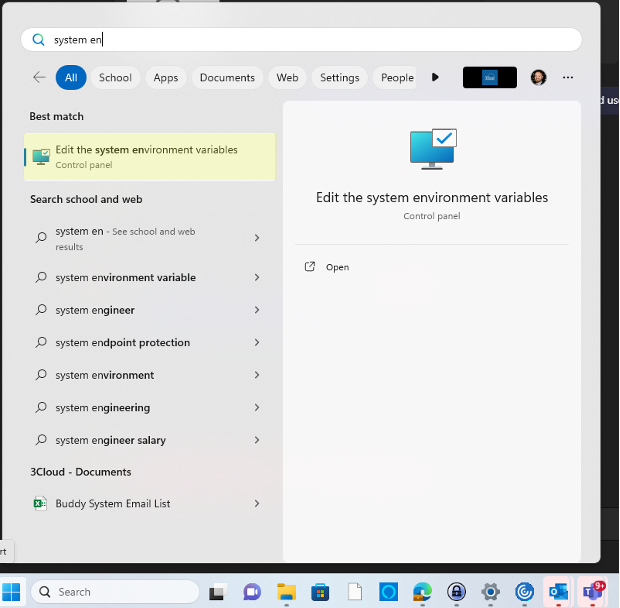Open the three-dot options menu
The height and width of the screenshot is (608, 620).
coord(568,77)
